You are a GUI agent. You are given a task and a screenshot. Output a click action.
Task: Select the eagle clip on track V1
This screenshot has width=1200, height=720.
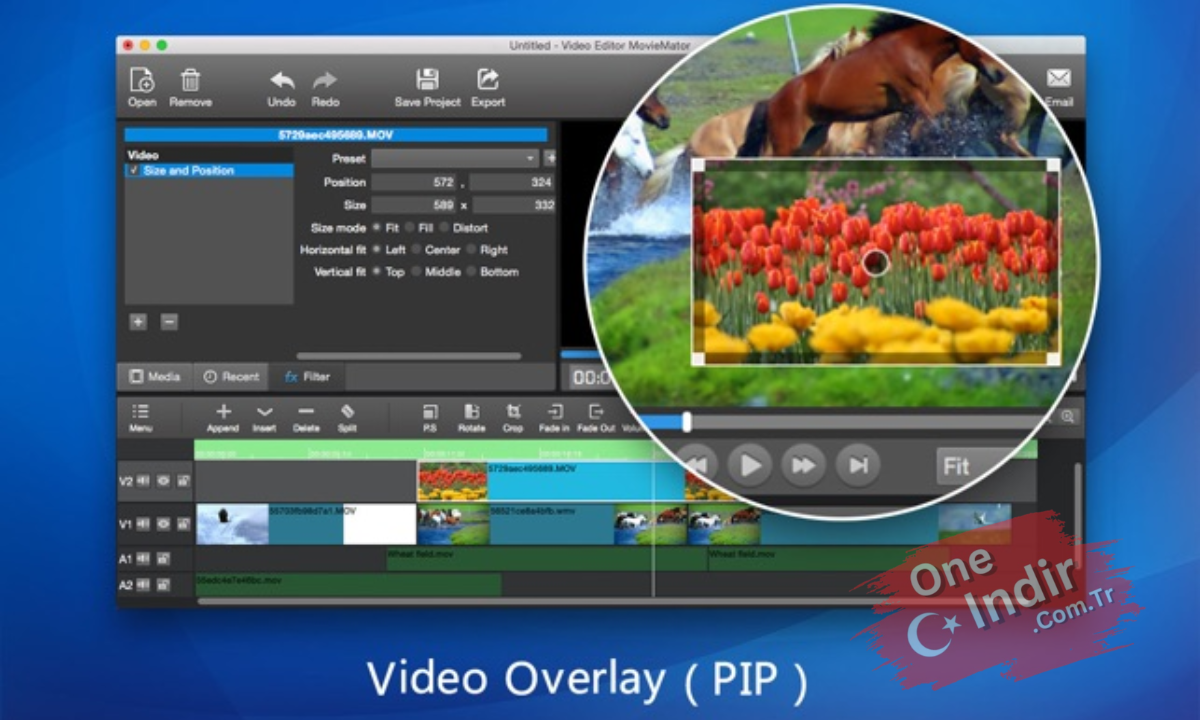click(306, 524)
